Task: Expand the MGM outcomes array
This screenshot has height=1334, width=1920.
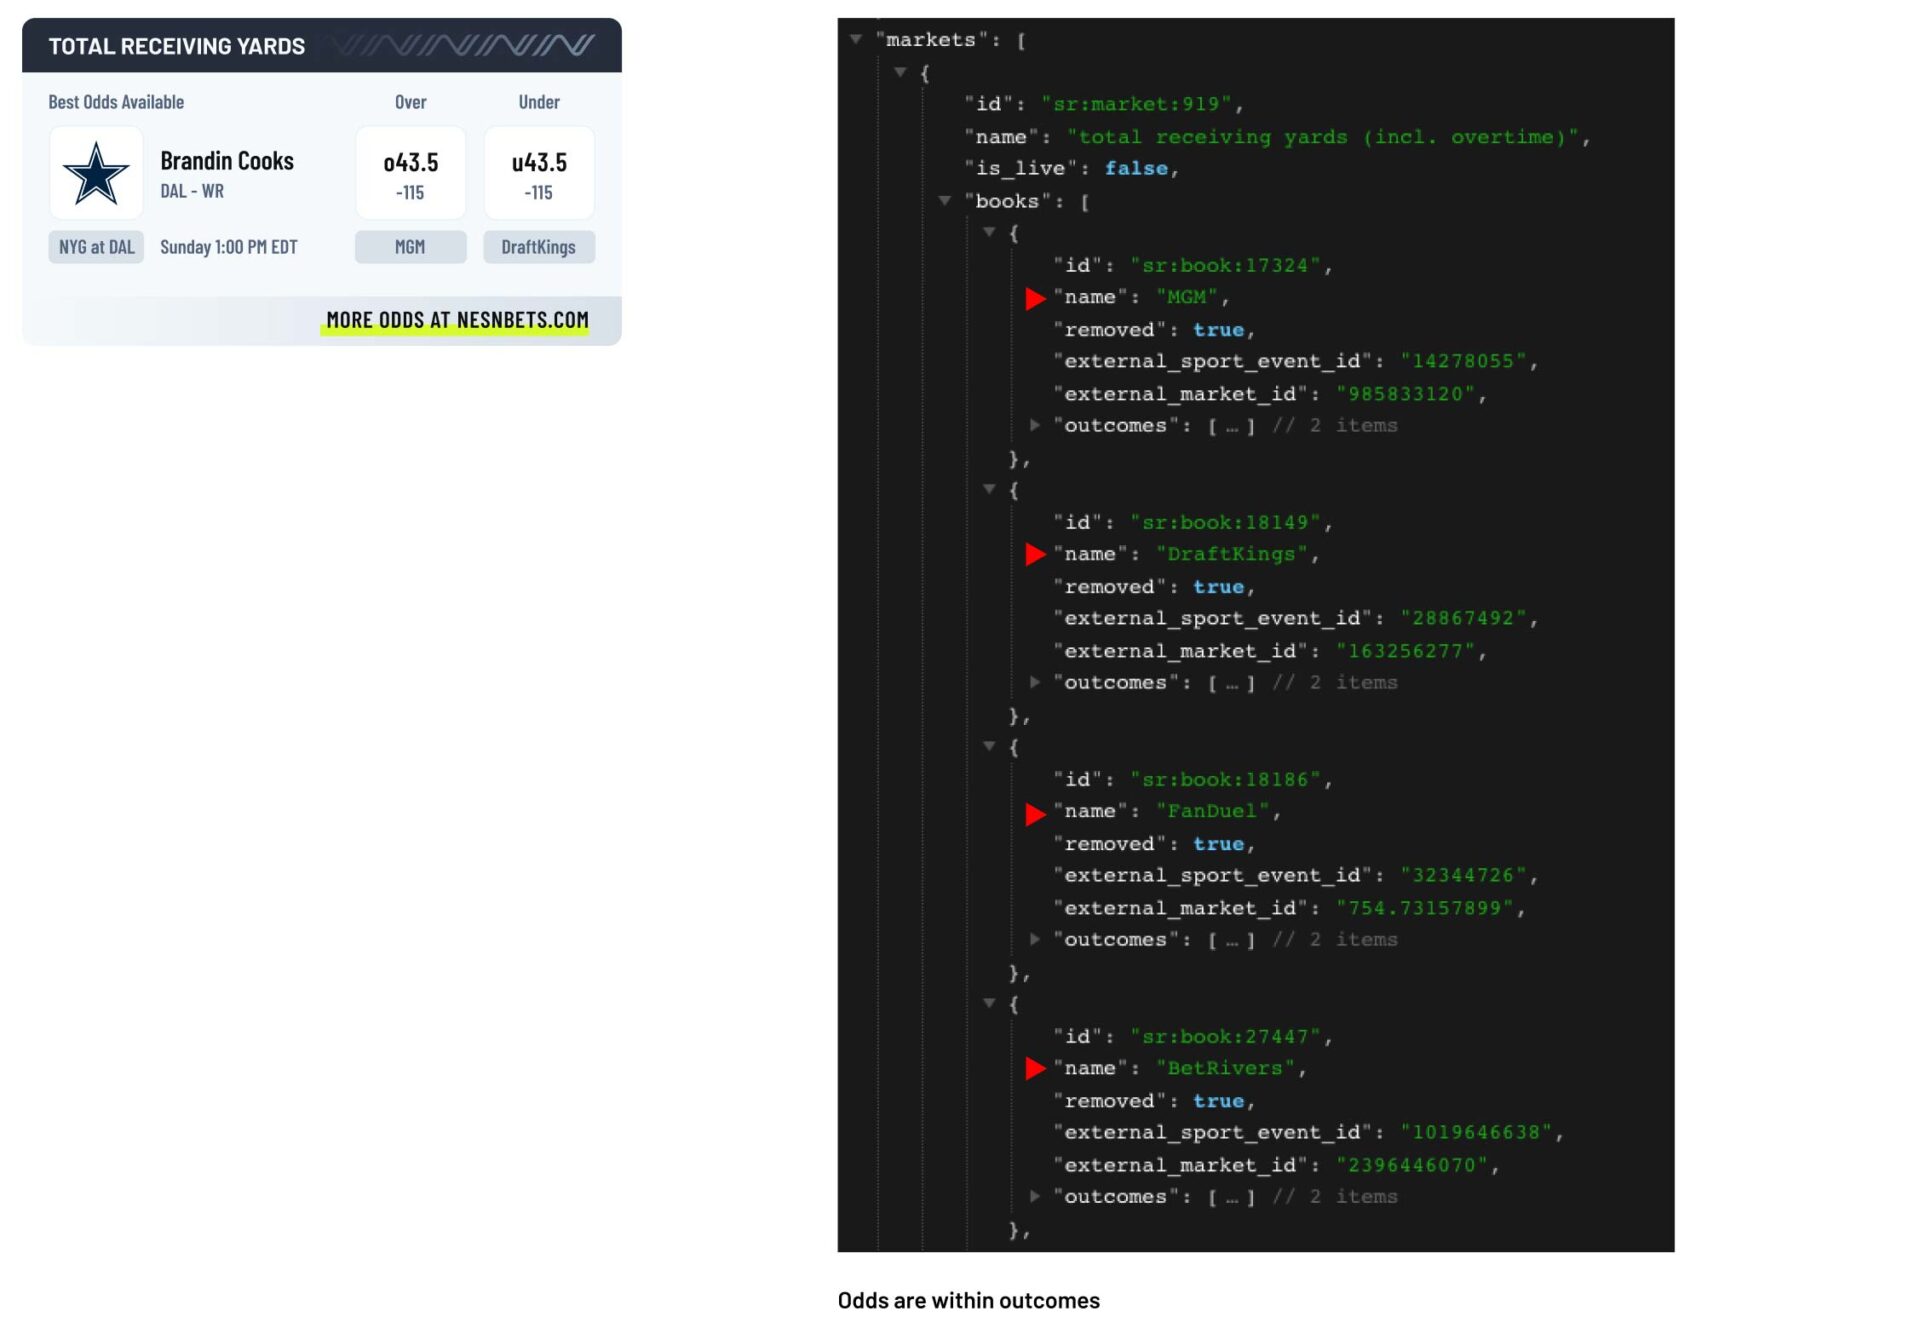Action: coord(1035,426)
